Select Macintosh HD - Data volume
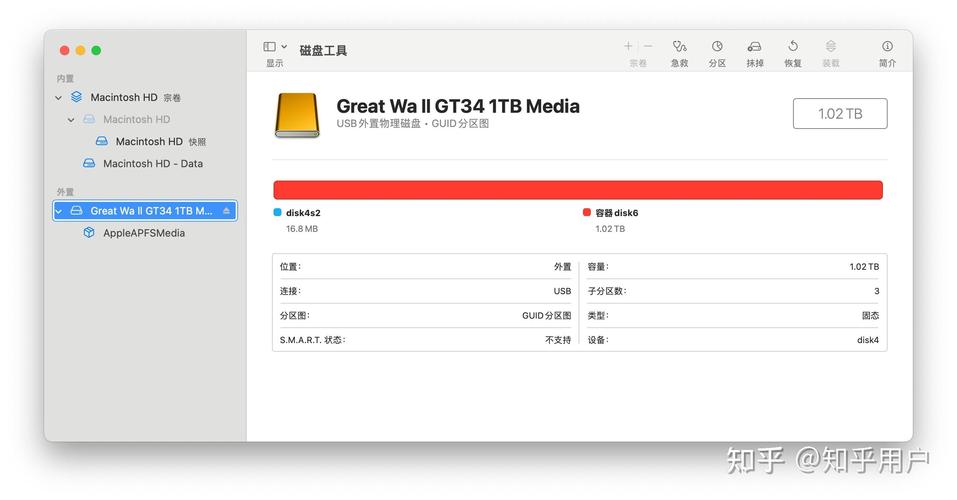The image size is (957, 500). pos(144,164)
